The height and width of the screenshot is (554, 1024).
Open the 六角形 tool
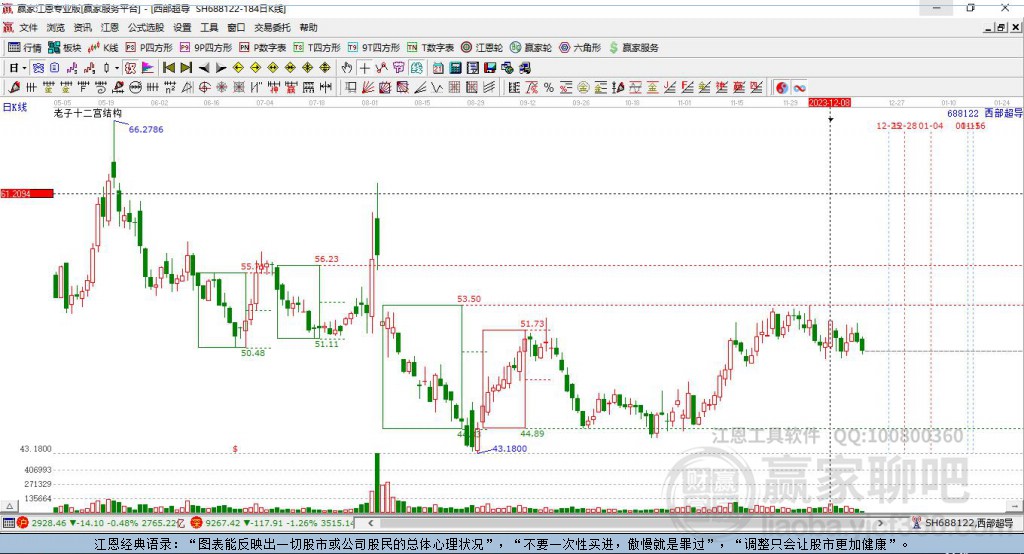coord(580,48)
